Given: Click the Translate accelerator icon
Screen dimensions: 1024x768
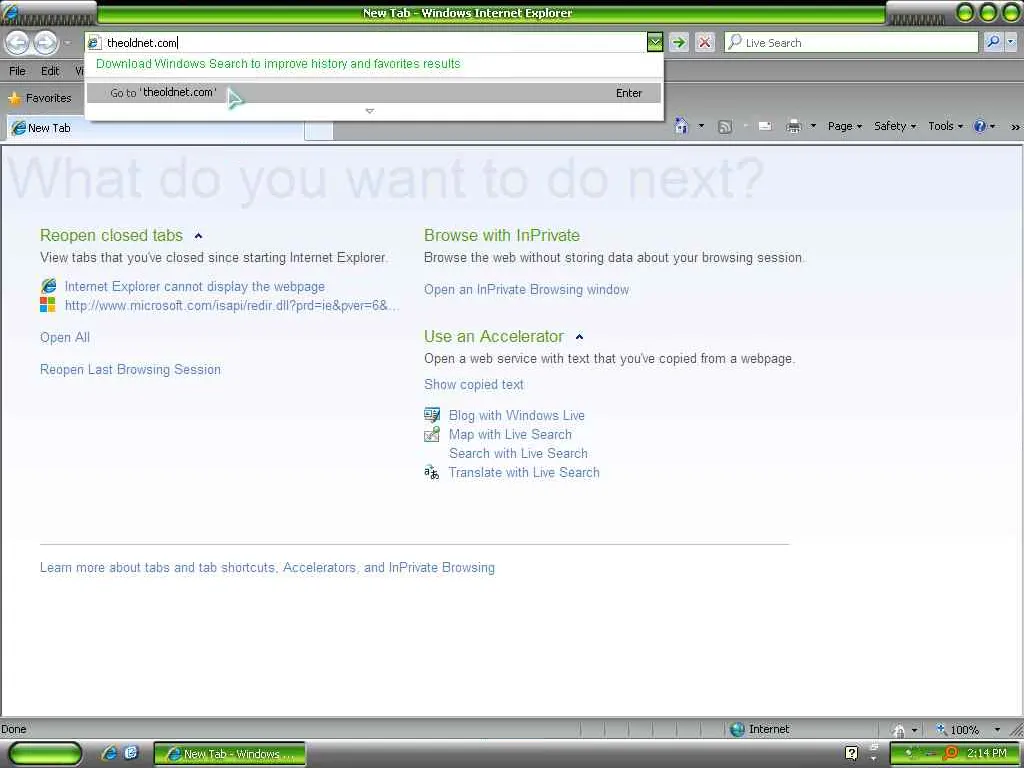Looking at the screenshot, I should pyautogui.click(x=432, y=472).
